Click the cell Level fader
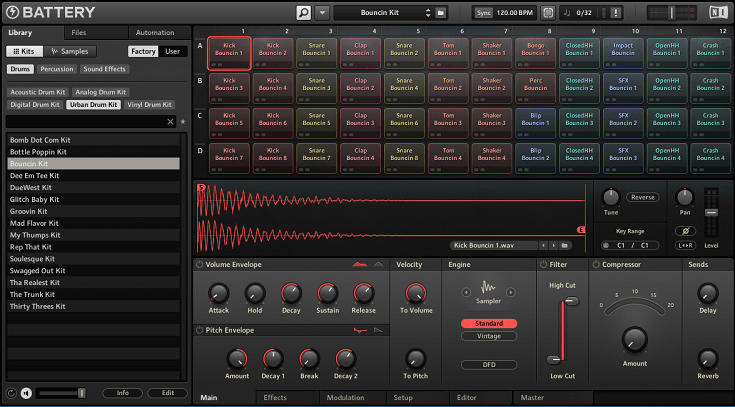The image size is (735, 407). pos(711,212)
